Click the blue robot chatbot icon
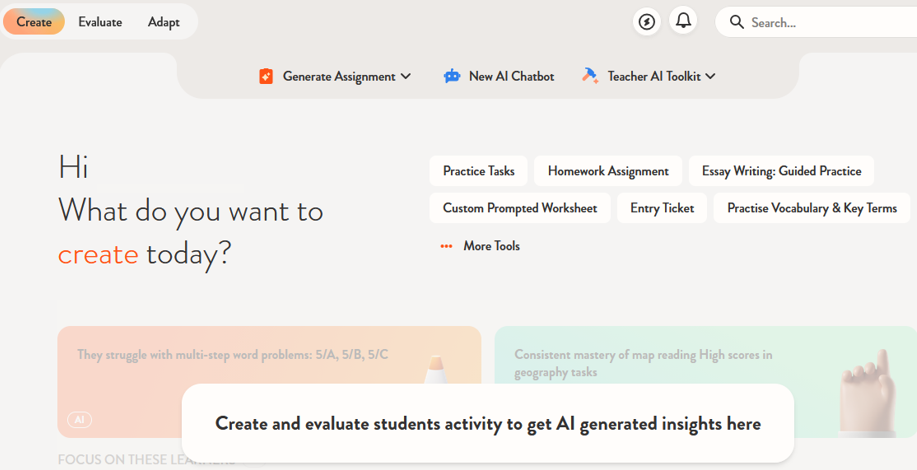This screenshot has height=470, width=917. click(452, 76)
